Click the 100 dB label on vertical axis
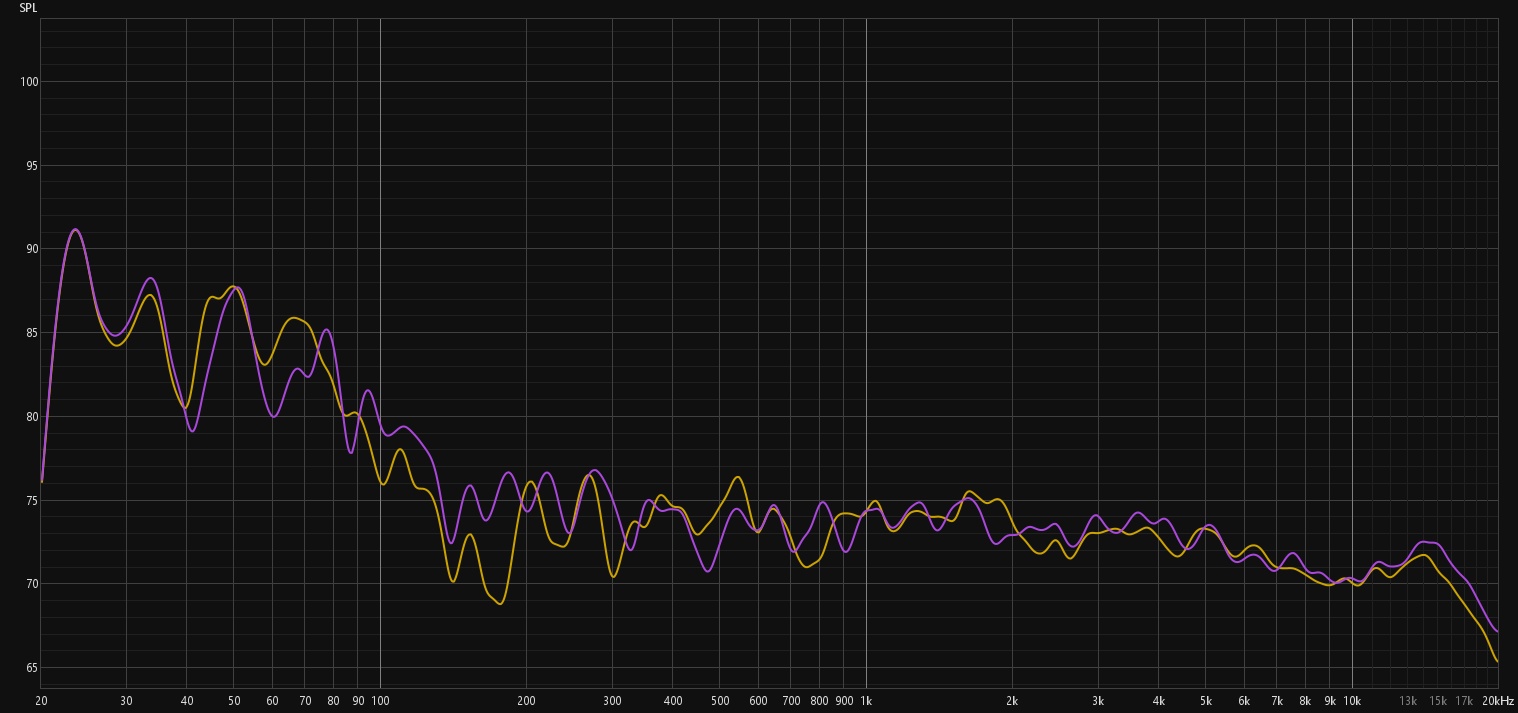 [27, 82]
